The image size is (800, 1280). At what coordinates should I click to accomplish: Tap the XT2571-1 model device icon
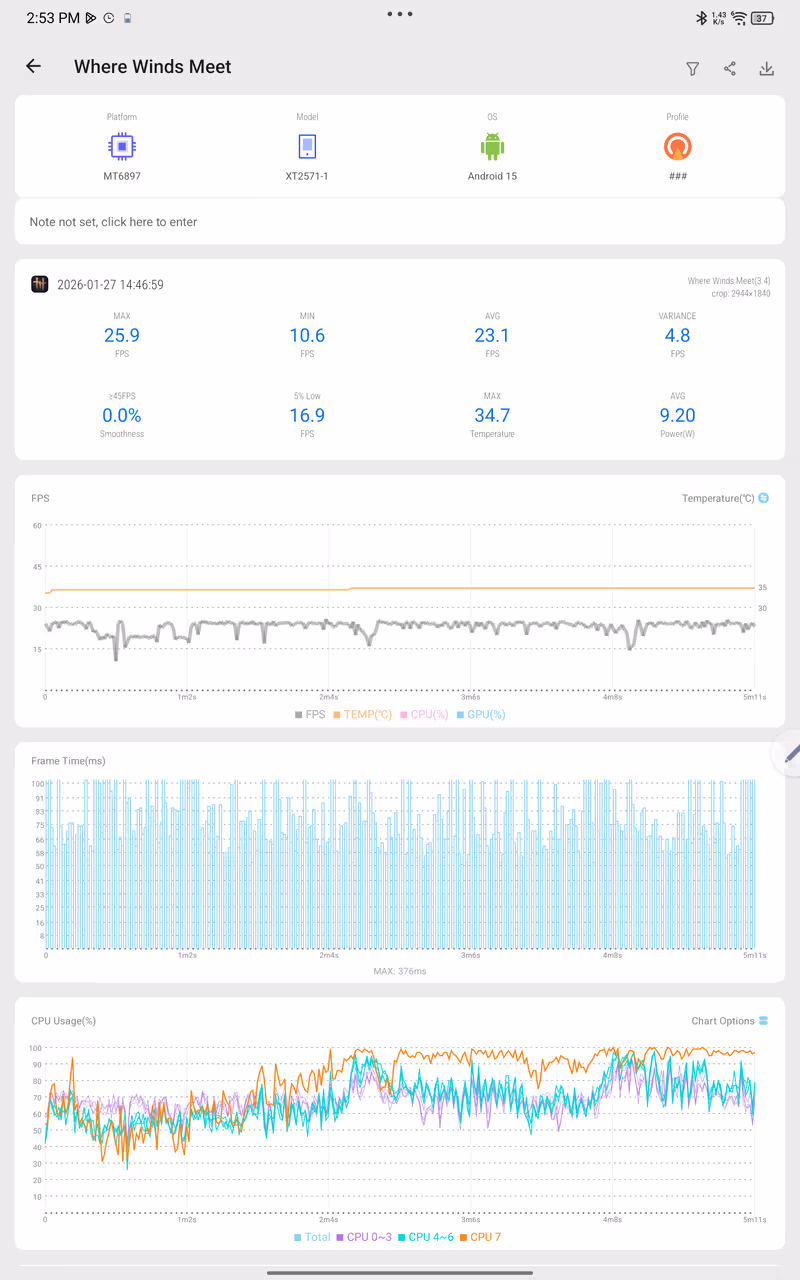tap(307, 147)
